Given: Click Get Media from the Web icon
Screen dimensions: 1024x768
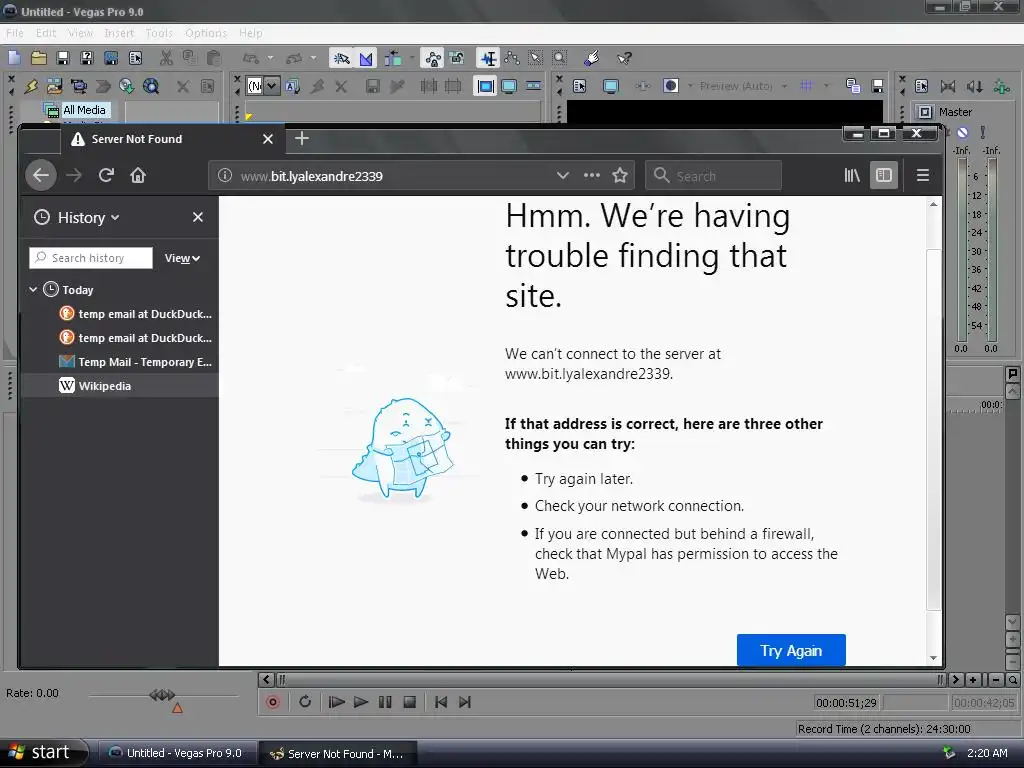Looking at the screenshot, I should tap(151, 86).
